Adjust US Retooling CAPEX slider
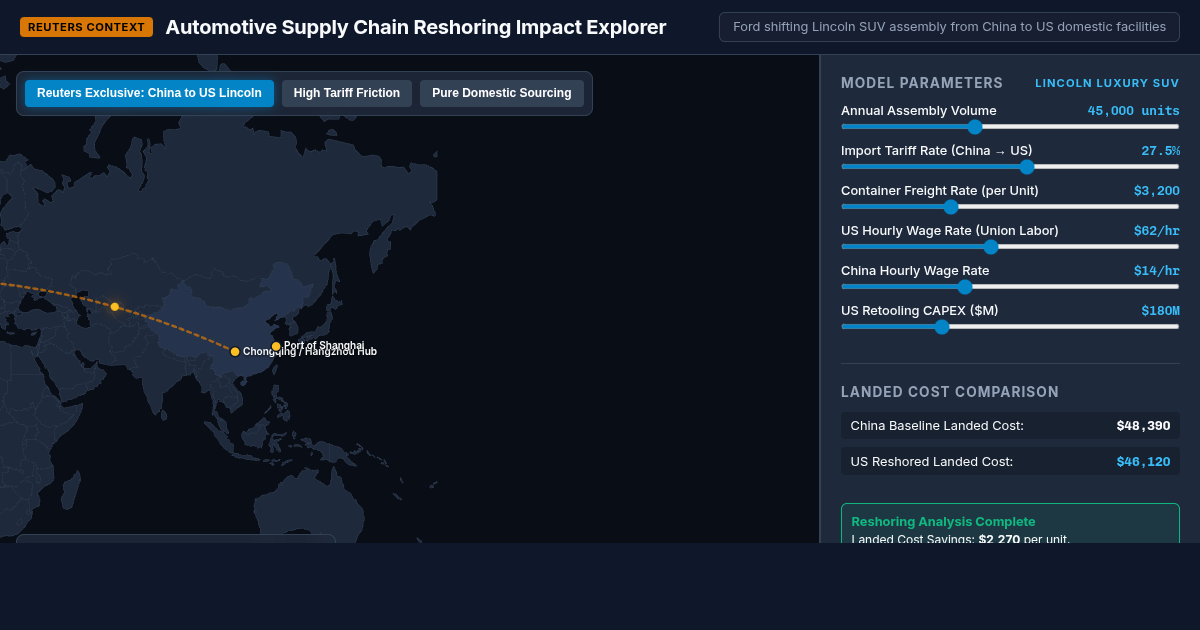 (x=1010, y=326)
